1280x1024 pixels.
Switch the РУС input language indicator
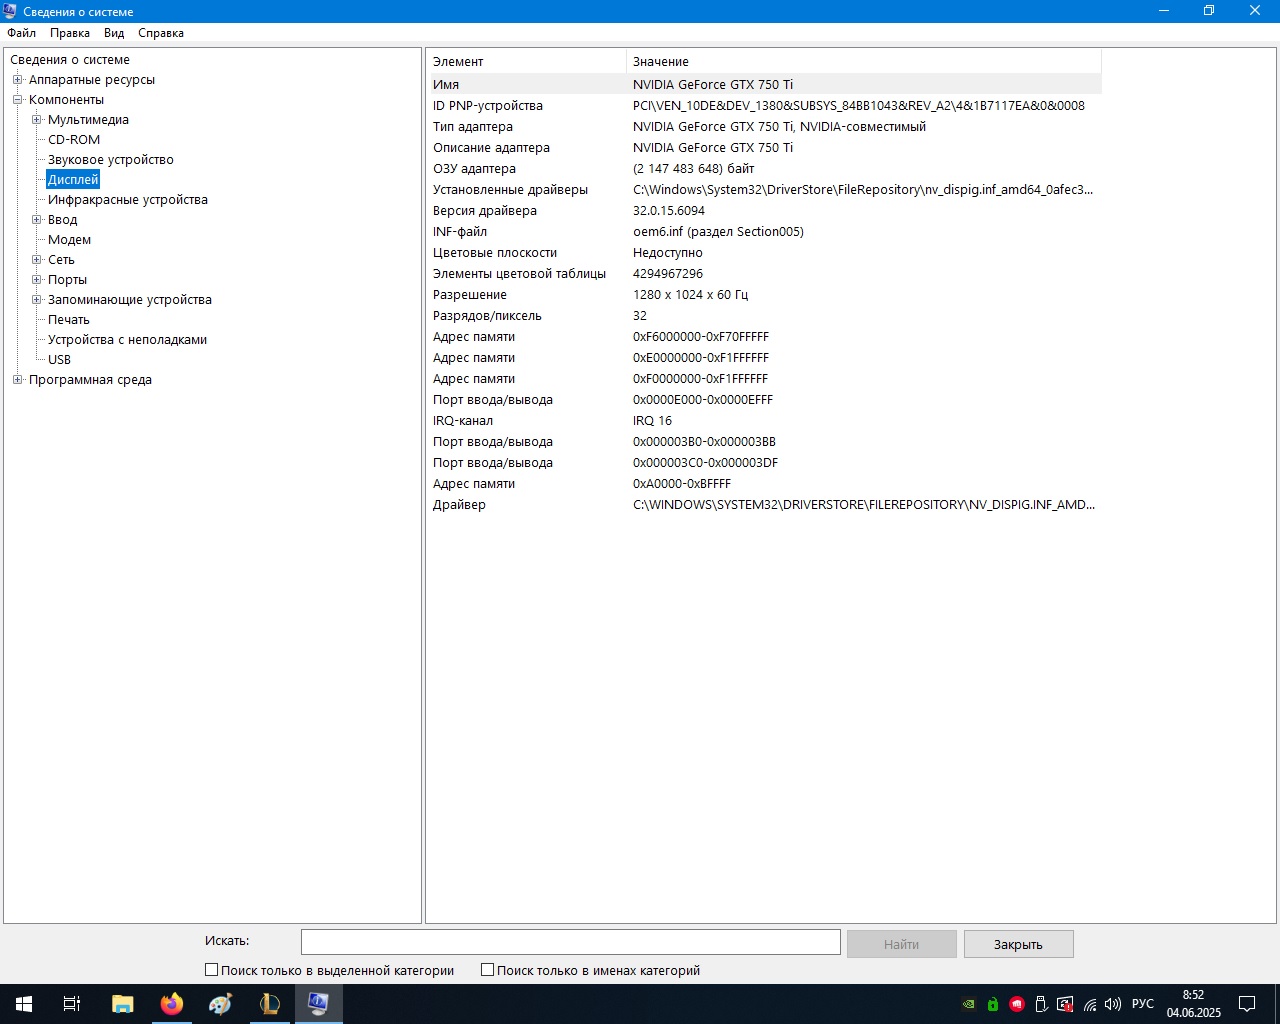point(1143,1004)
